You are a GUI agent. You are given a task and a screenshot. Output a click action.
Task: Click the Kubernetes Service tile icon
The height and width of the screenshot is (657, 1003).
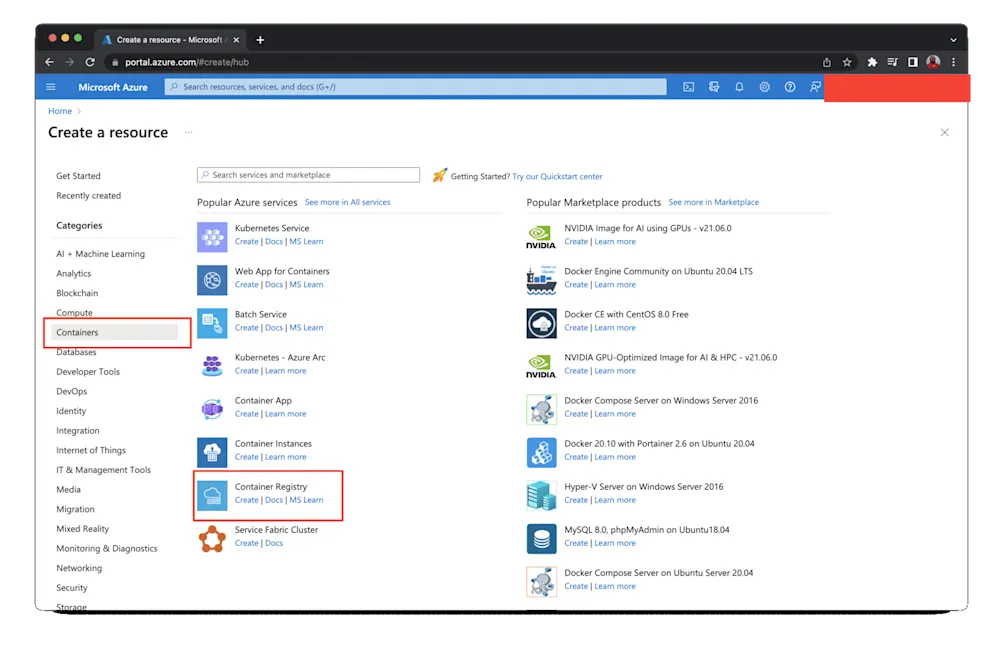pos(212,237)
